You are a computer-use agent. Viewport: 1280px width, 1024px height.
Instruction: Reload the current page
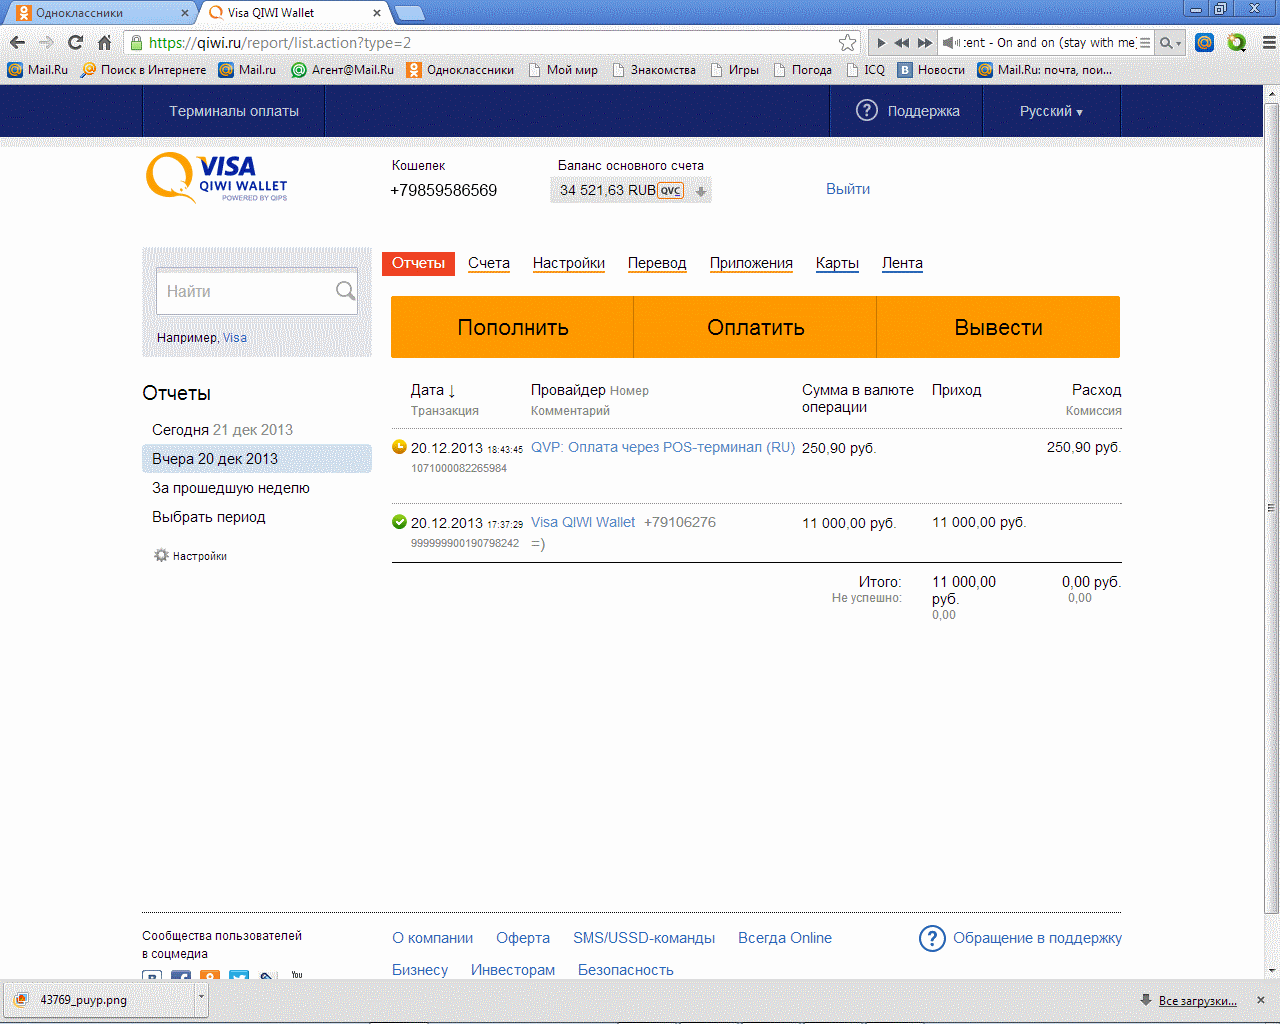point(75,42)
